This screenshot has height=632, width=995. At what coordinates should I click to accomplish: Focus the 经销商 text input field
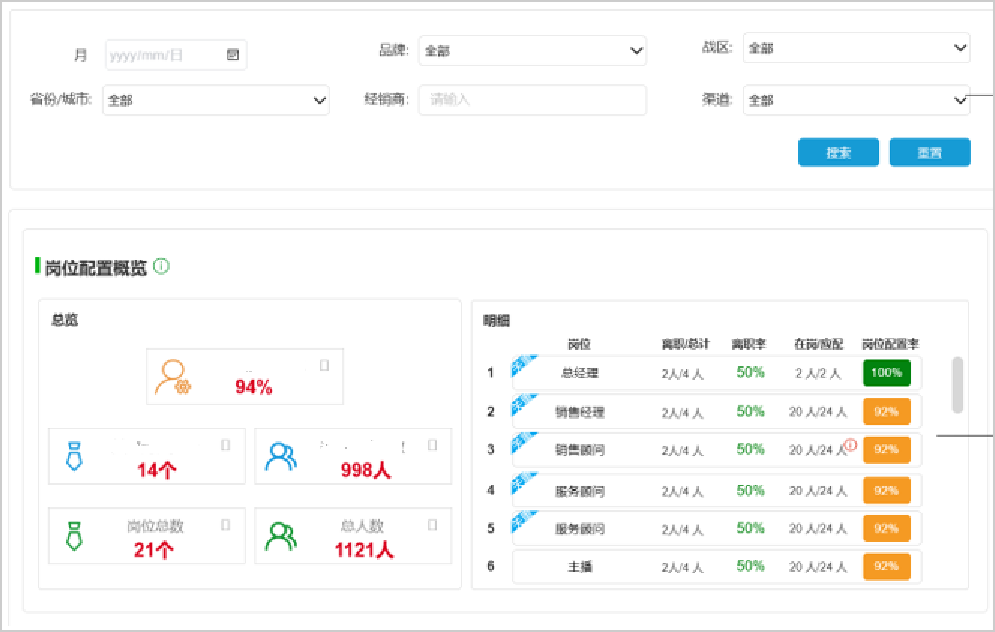pyautogui.click(x=532, y=100)
